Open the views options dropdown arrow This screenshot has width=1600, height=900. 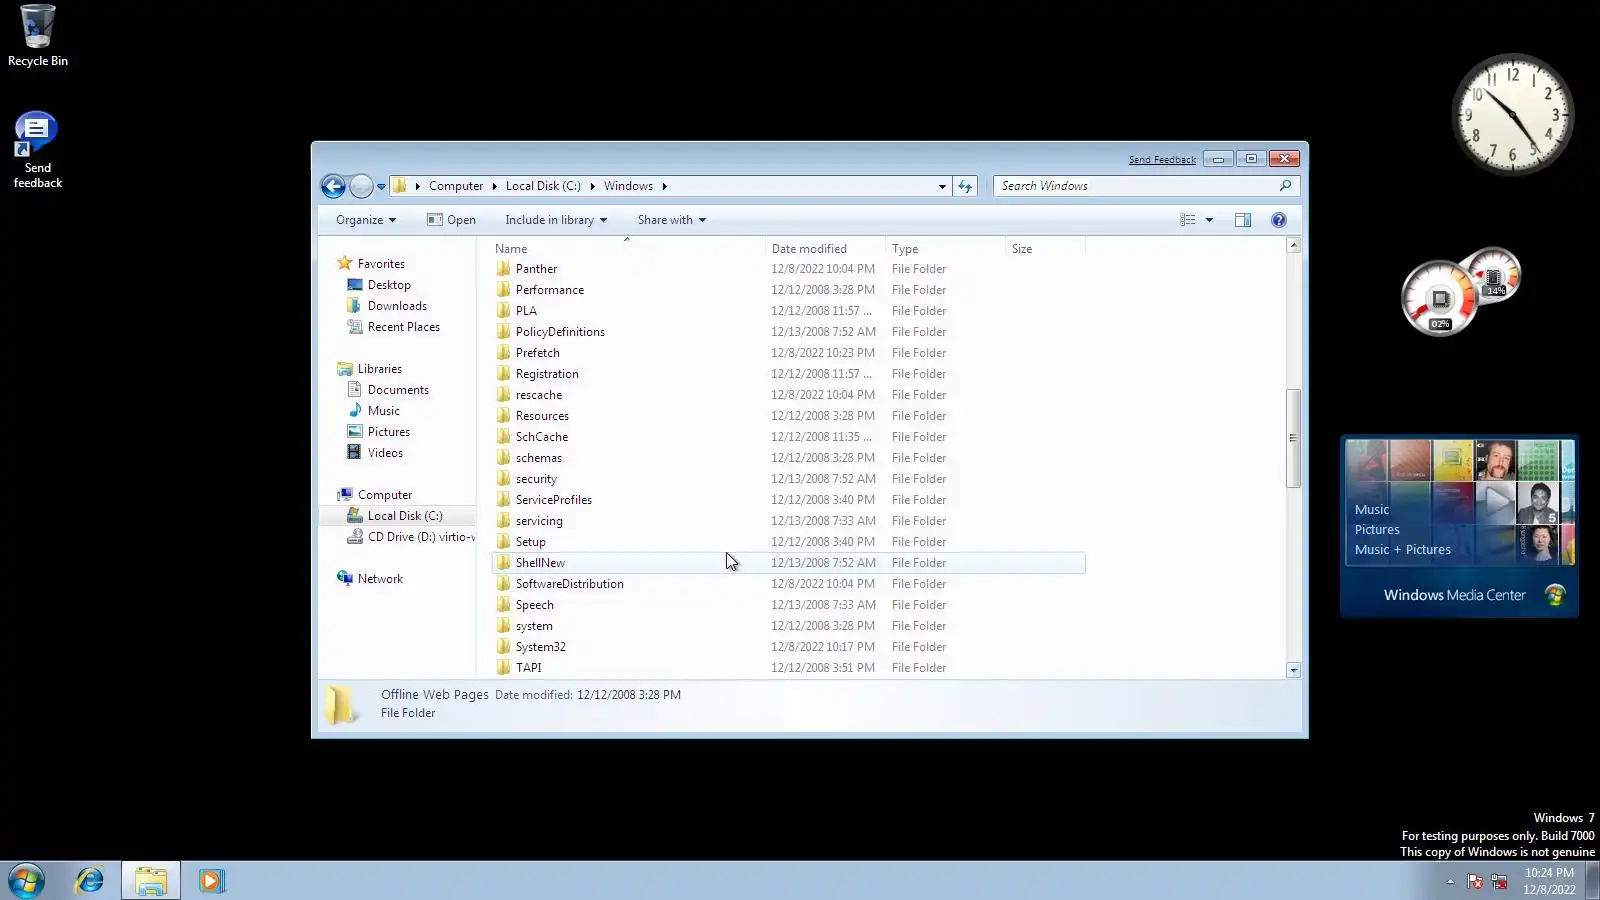pyautogui.click(x=1209, y=220)
